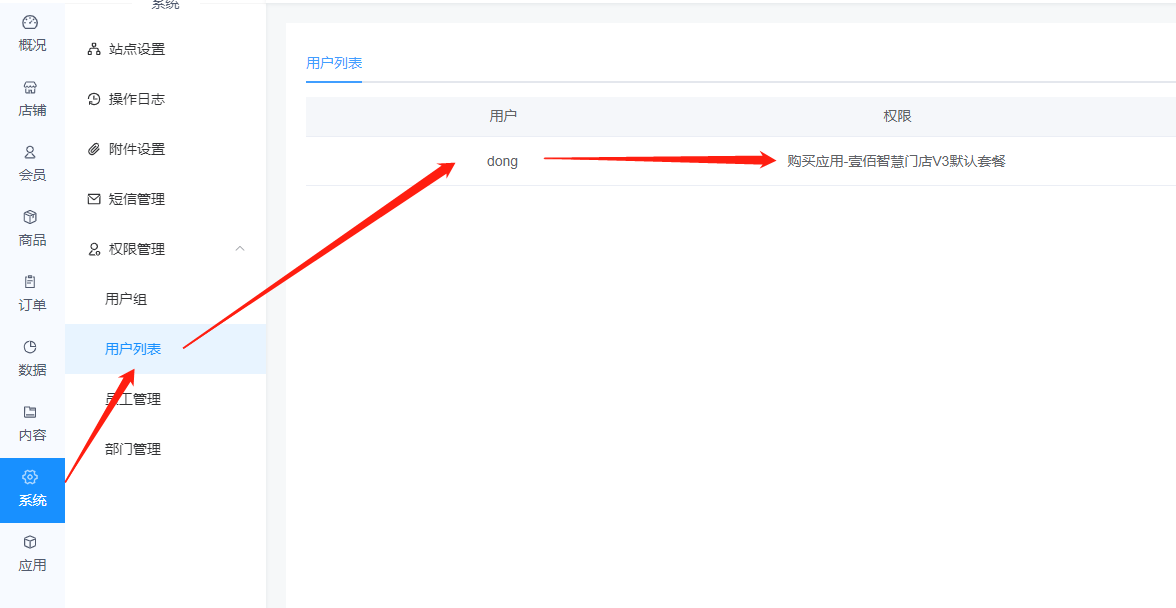Open the 店铺 store icon
The image size is (1176, 608).
pyautogui.click(x=30, y=88)
